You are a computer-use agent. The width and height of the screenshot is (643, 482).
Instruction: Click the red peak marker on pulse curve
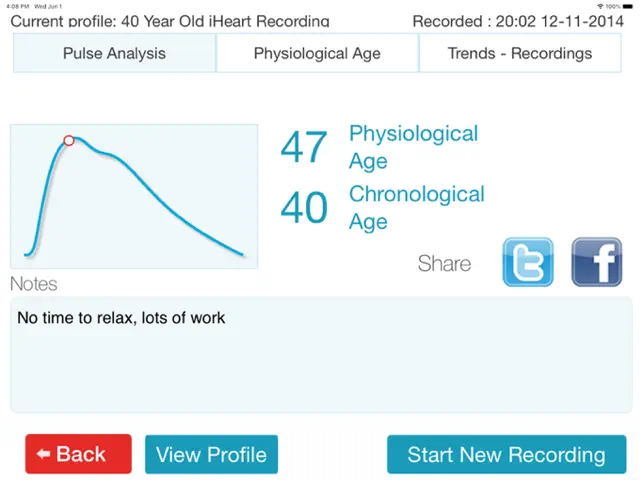[x=69, y=141]
